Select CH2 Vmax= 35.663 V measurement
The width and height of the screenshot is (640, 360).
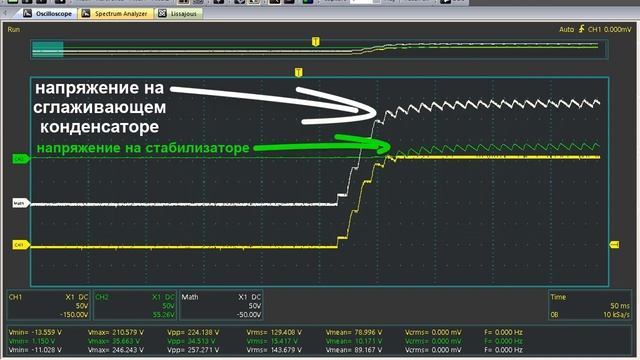(x=114, y=341)
